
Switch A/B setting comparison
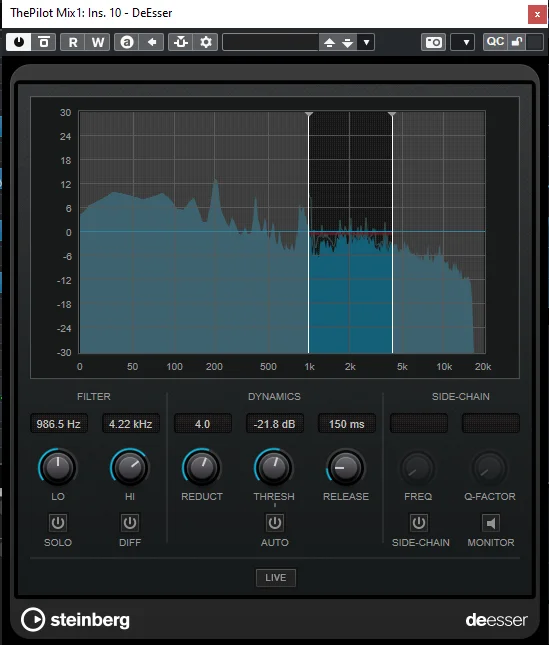(x=127, y=42)
